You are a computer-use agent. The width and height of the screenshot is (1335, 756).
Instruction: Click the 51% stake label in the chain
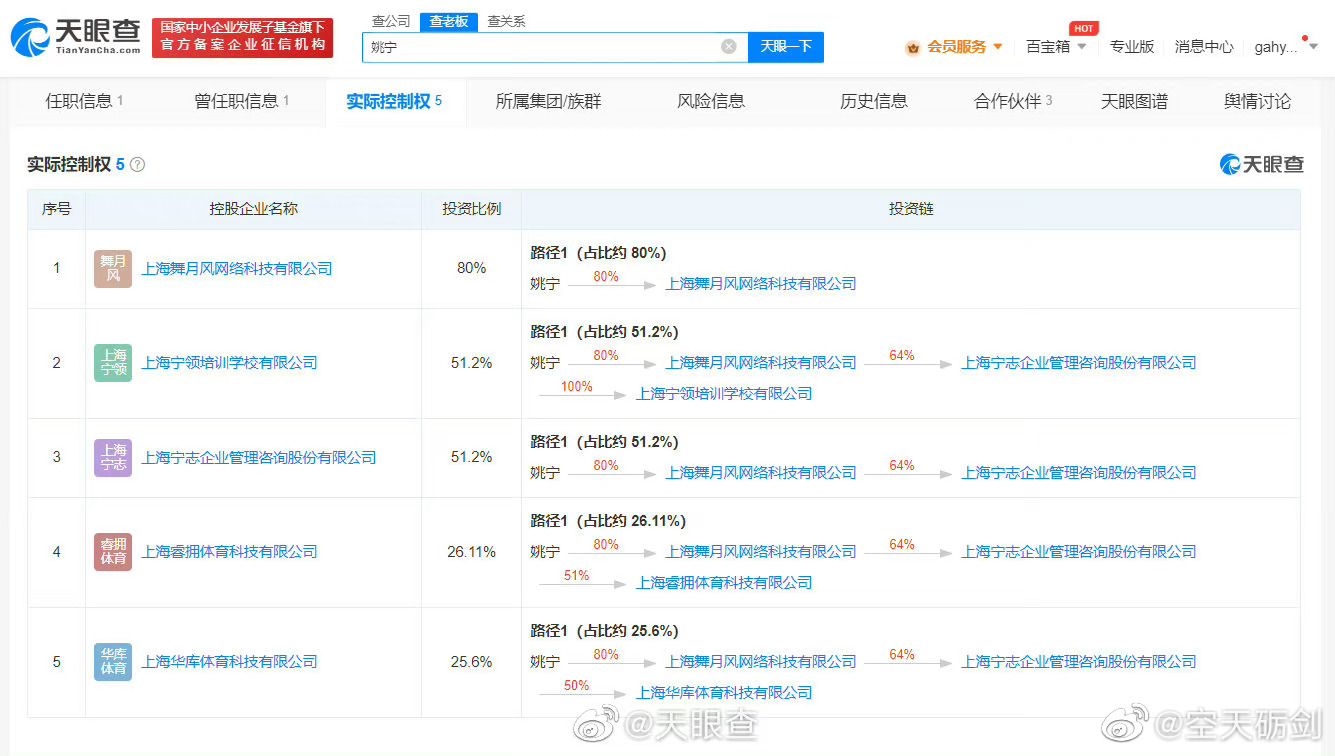tap(577, 576)
